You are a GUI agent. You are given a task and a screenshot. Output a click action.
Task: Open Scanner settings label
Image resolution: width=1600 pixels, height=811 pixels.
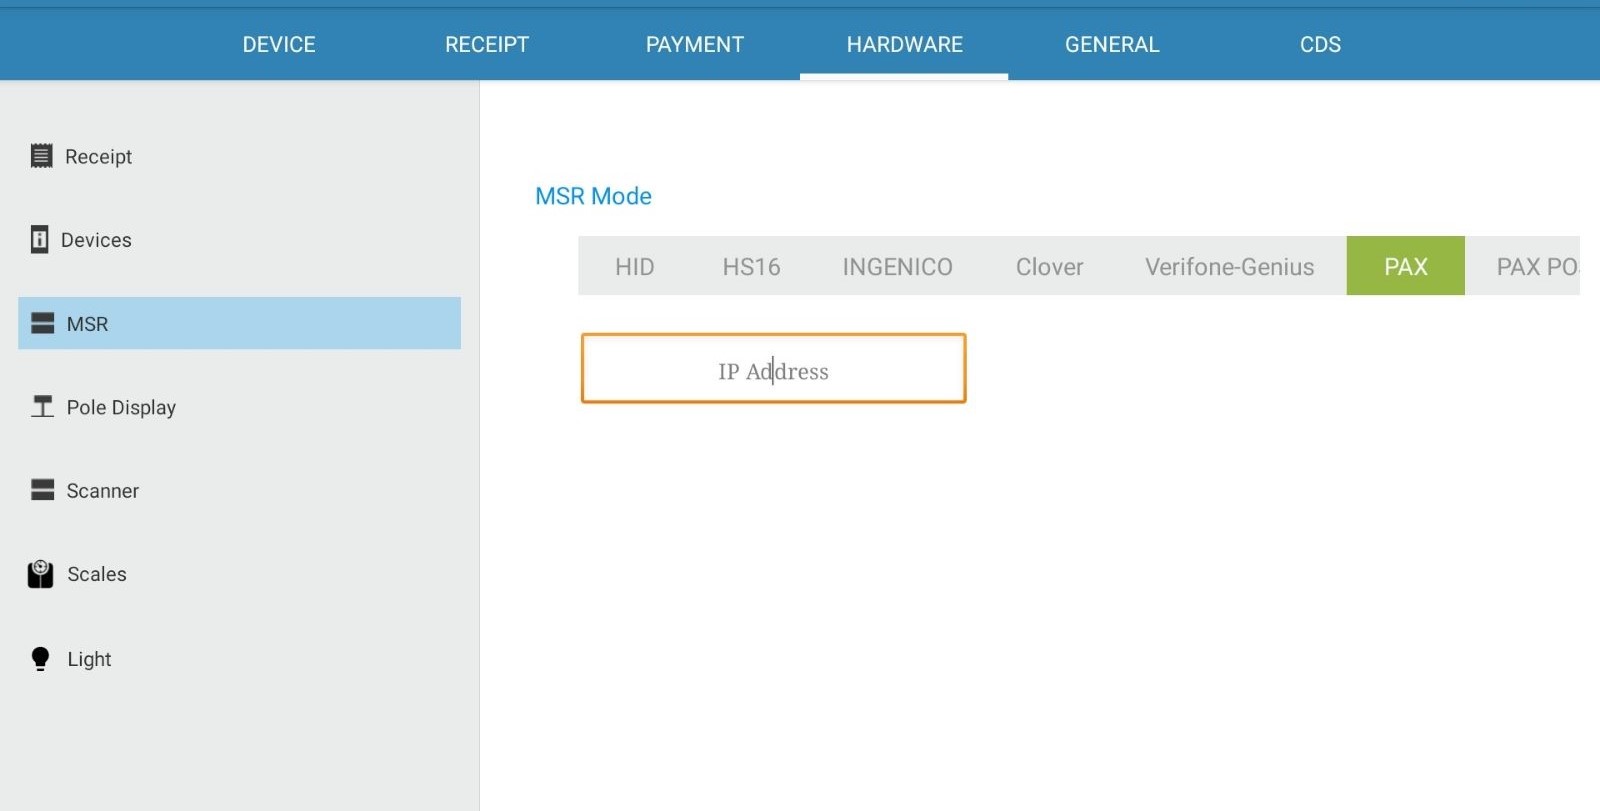coord(102,491)
